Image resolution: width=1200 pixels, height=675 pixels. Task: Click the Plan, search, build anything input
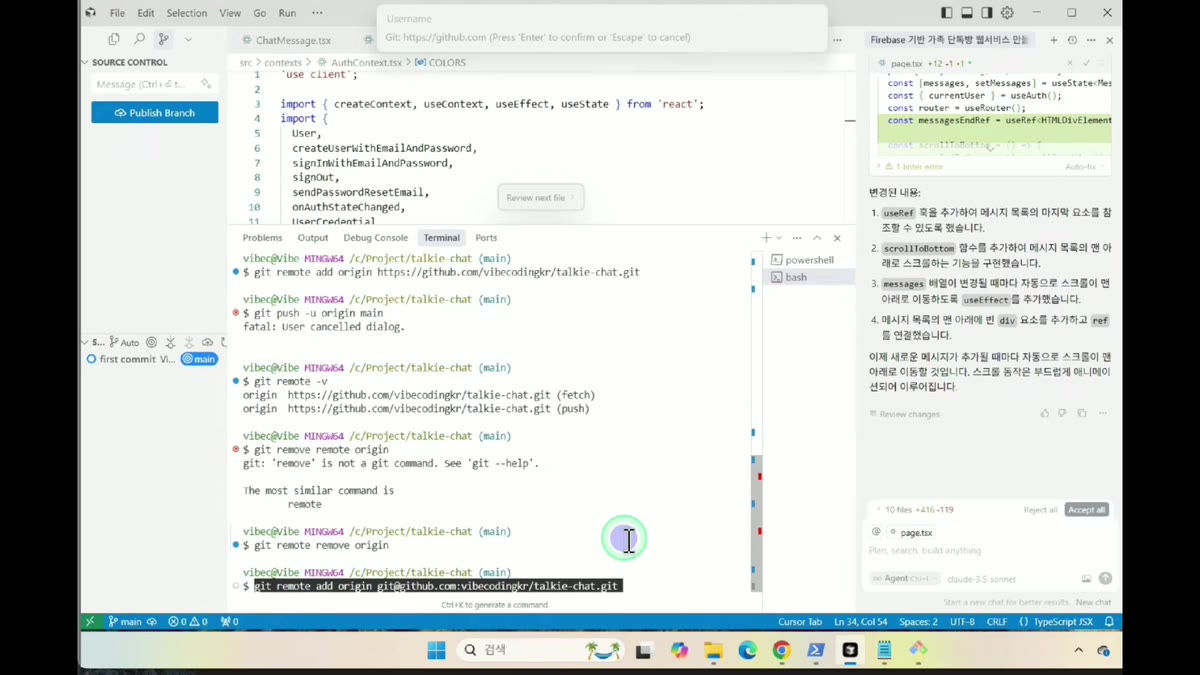point(988,551)
